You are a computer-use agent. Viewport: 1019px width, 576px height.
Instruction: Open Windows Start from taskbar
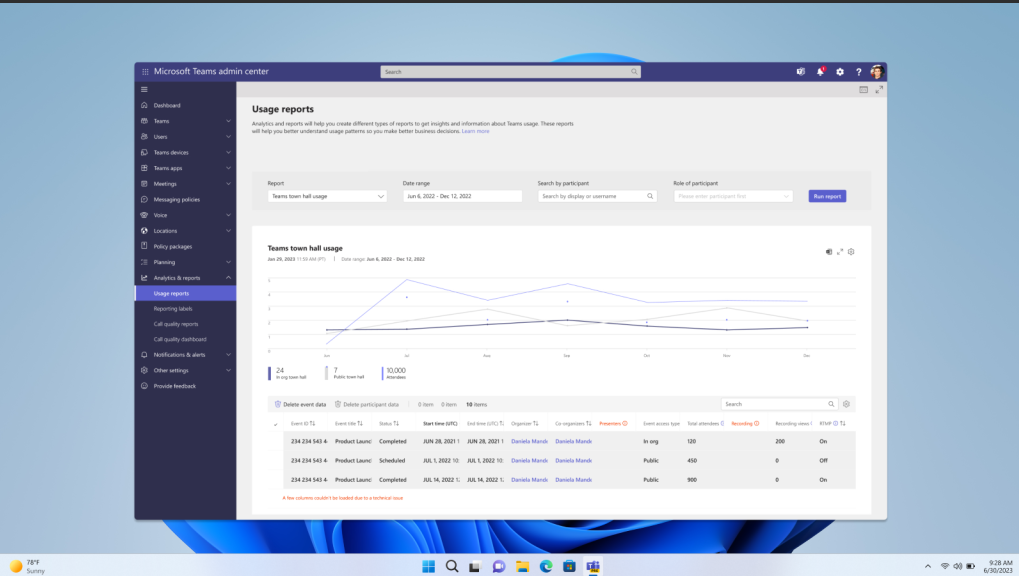(x=428, y=566)
